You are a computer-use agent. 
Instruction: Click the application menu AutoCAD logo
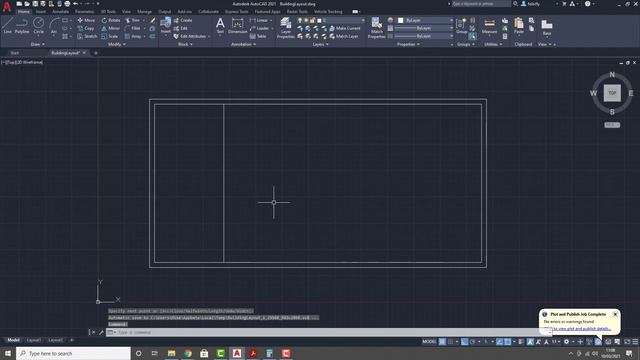coord(7,7)
